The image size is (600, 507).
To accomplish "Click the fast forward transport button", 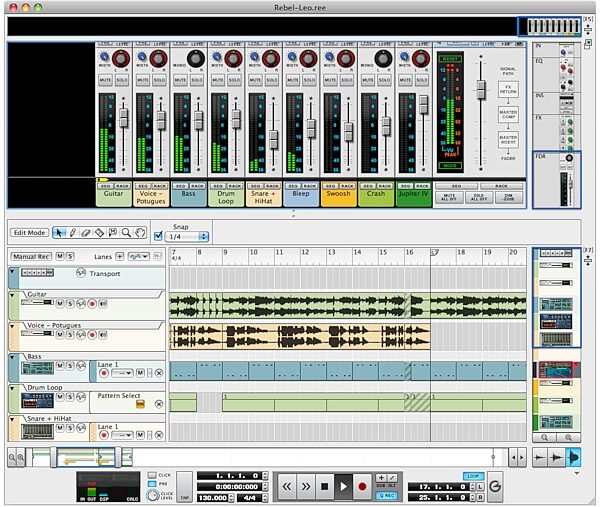I will click(x=305, y=487).
